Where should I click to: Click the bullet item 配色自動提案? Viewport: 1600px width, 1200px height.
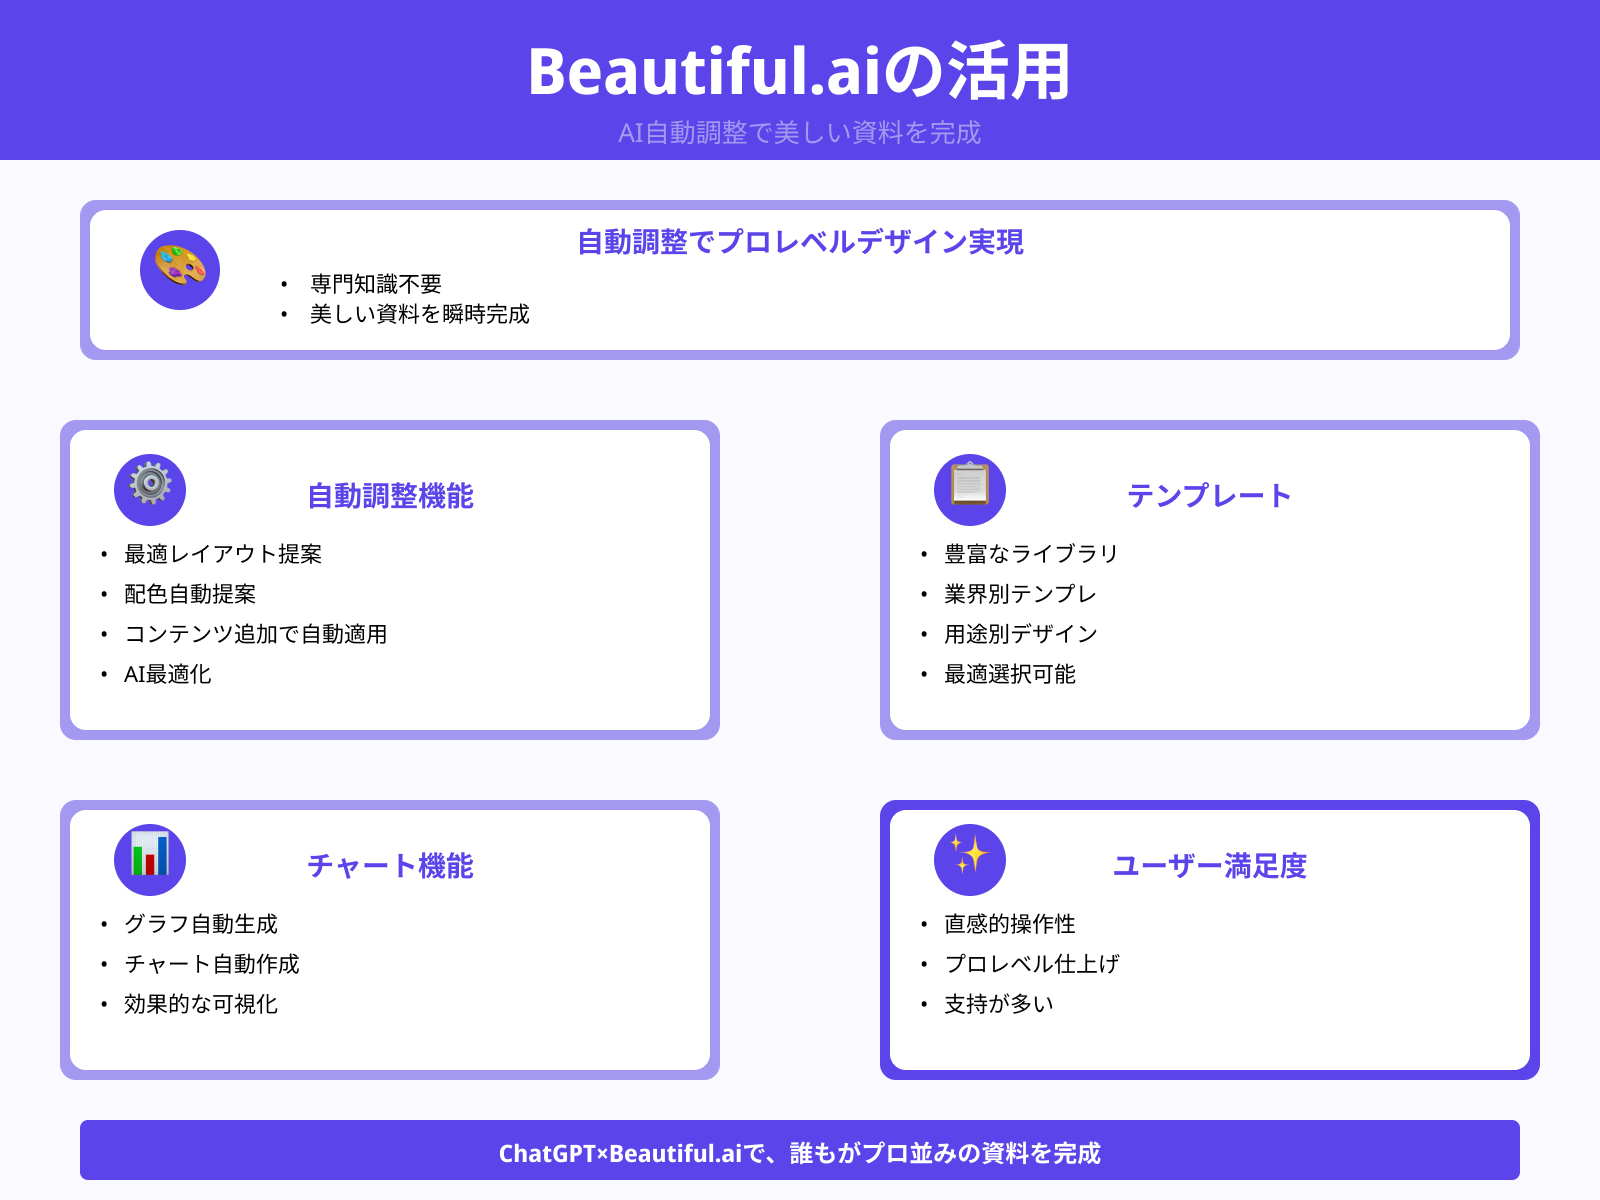point(188,594)
